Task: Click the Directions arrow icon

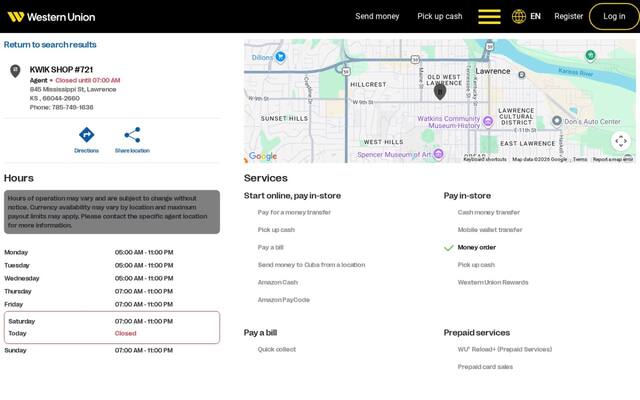Action: 87,135
